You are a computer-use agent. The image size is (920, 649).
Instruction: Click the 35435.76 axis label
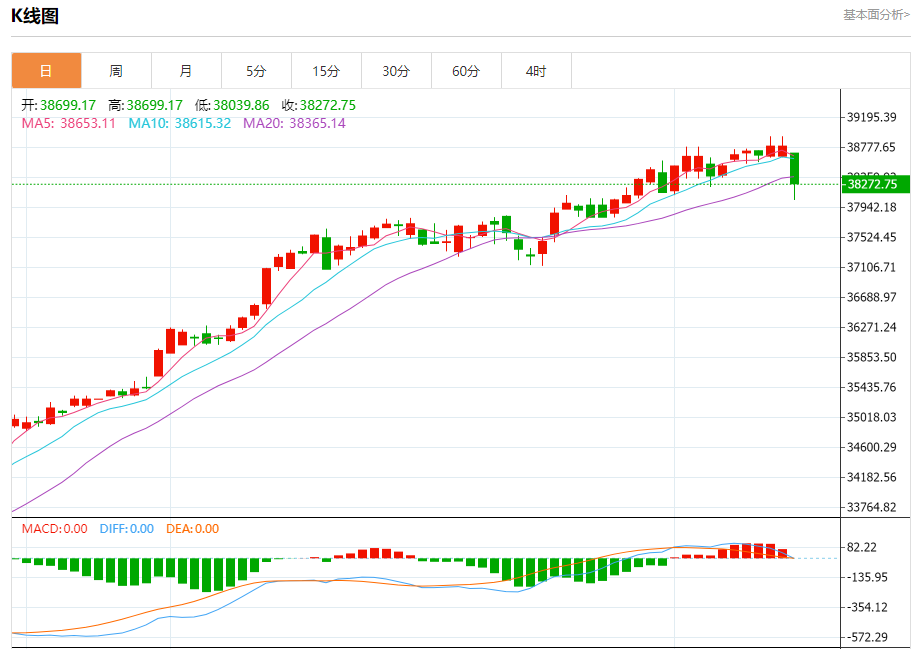pos(871,387)
